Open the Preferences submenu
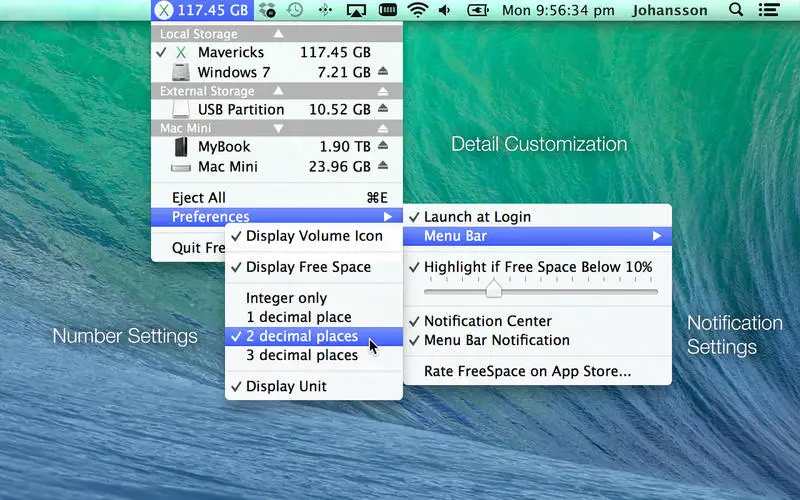 (x=277, y=217)
